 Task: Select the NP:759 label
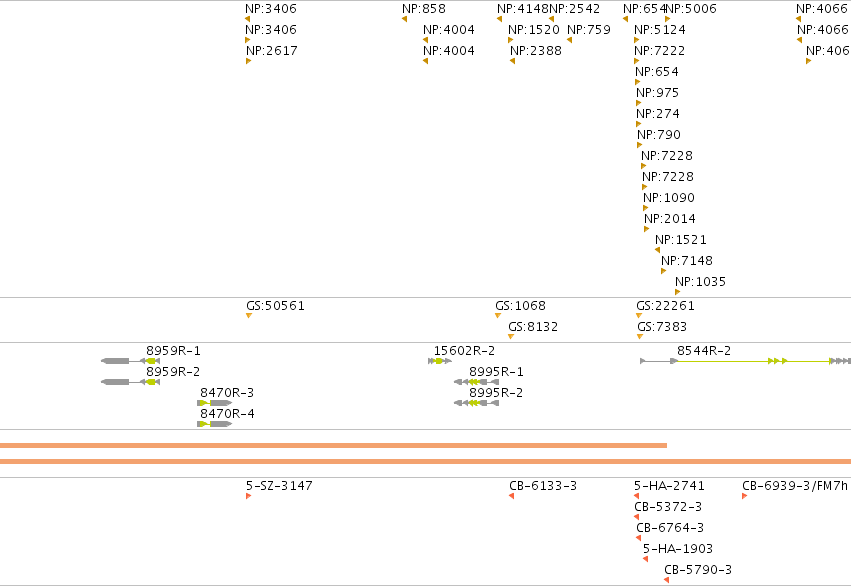coord(589,29)
